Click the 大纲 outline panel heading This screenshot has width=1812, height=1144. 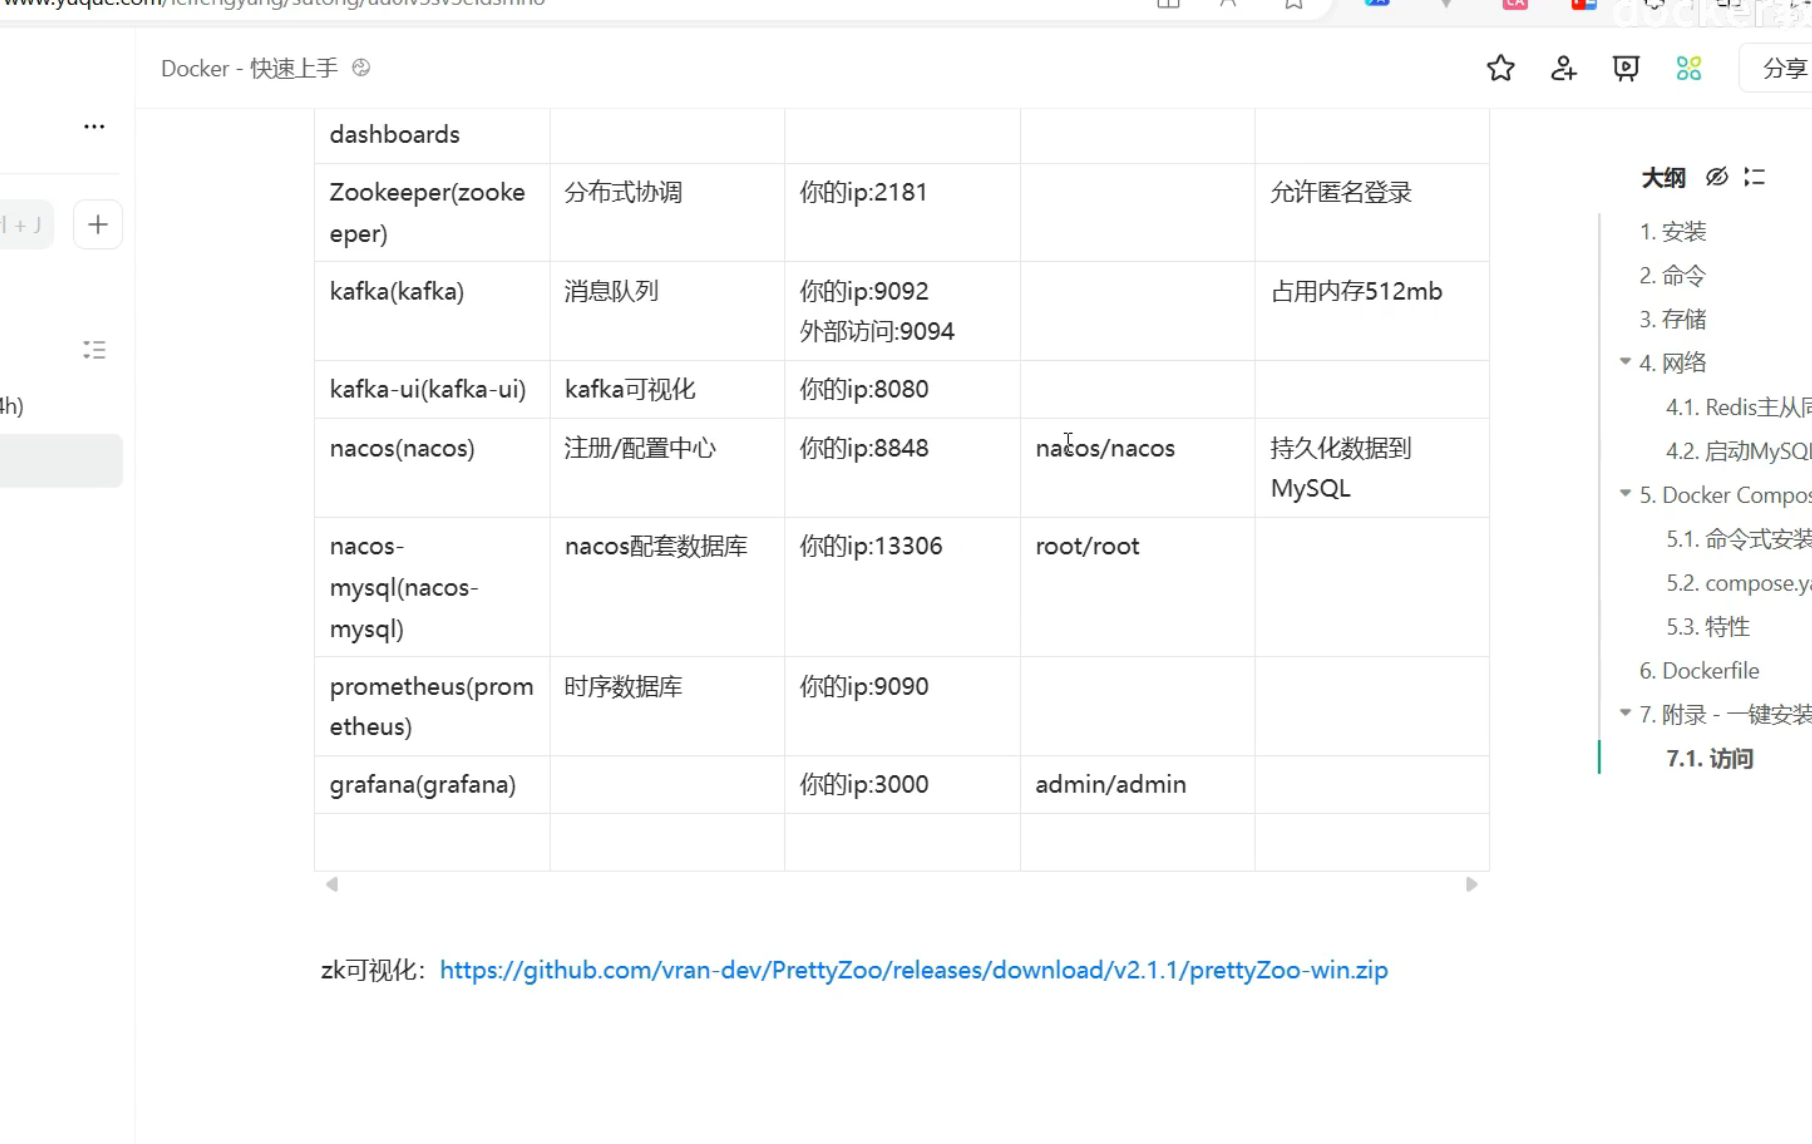[1663, 178]
